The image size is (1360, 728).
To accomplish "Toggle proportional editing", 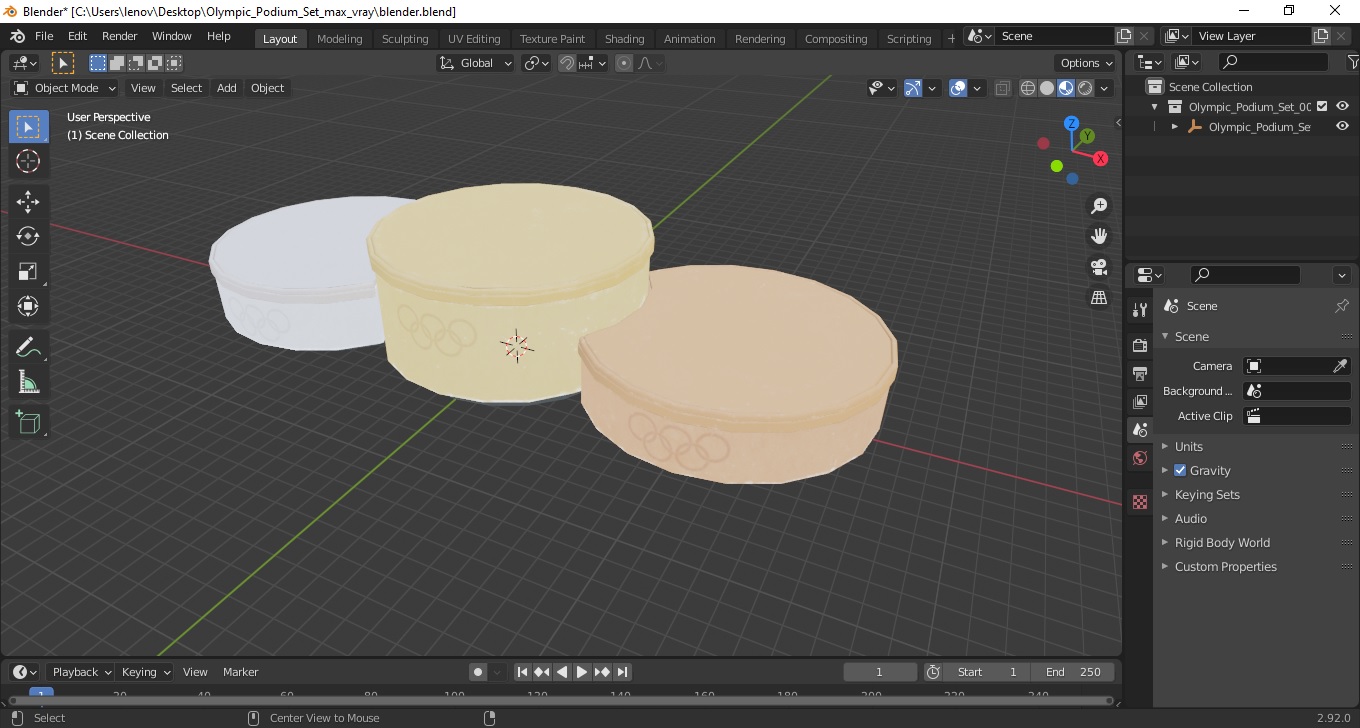I will [x=624, y=63].
